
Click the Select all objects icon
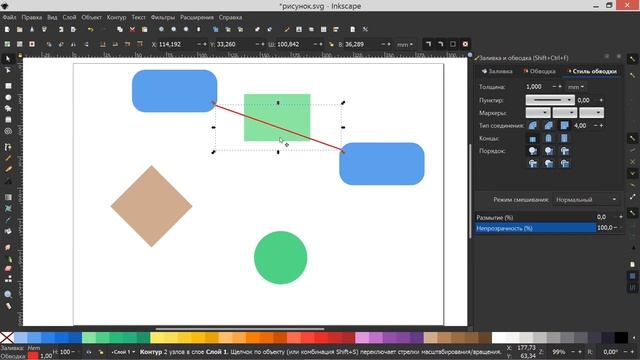tap(7, 44)
